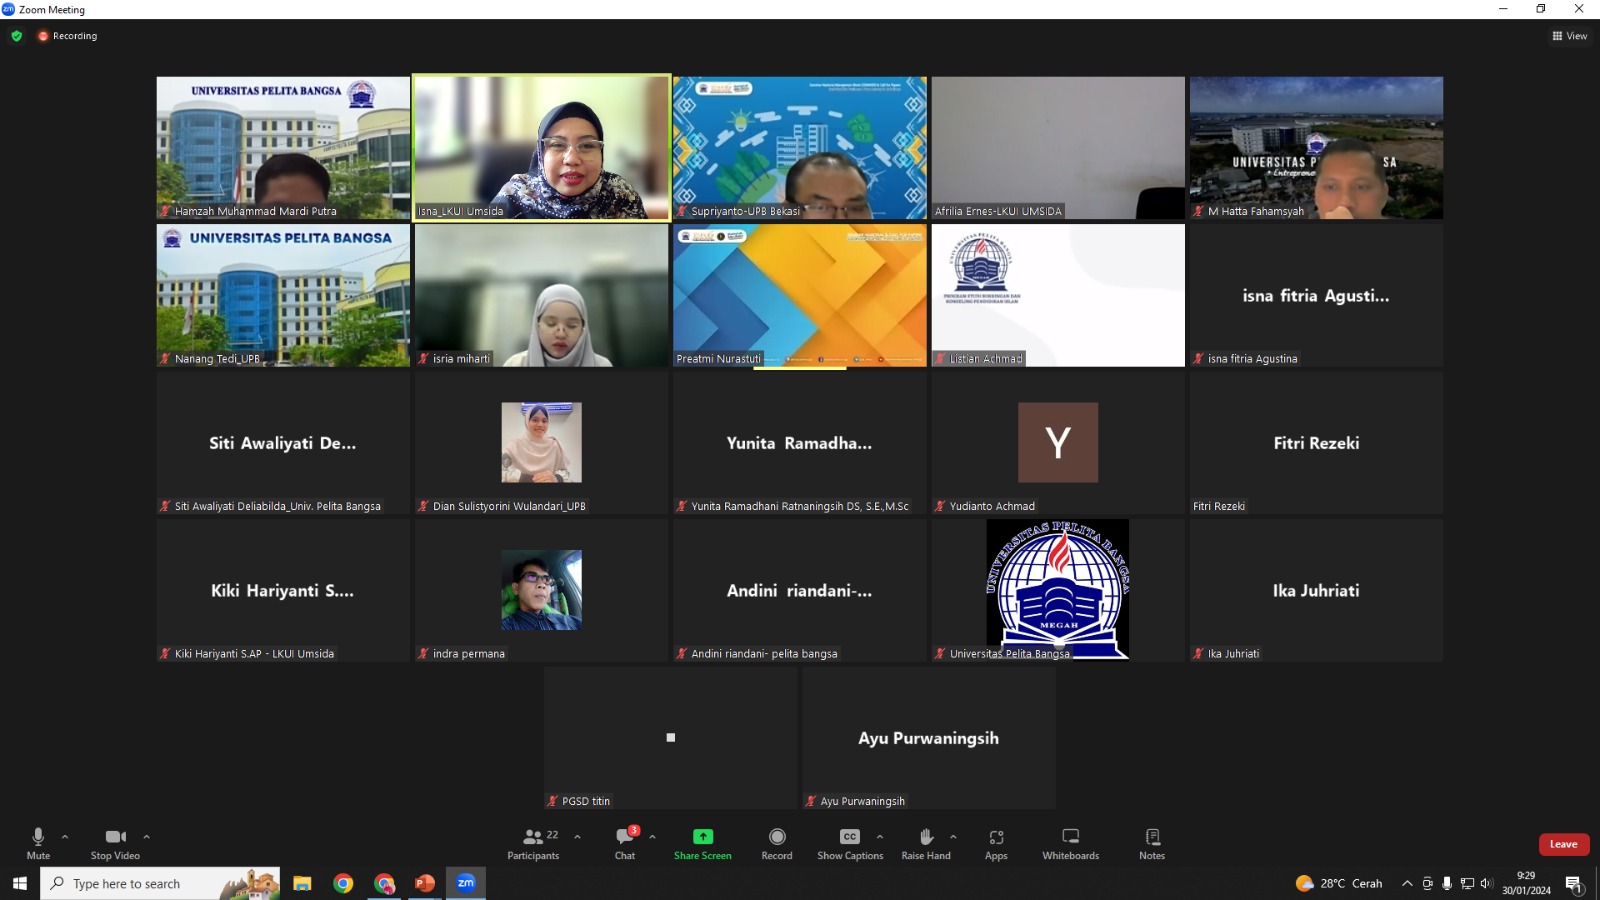The height and width of the screenshot is (900, 1600).
Task: Expand audio options arrow beside Mute
Action: (65, 837)
